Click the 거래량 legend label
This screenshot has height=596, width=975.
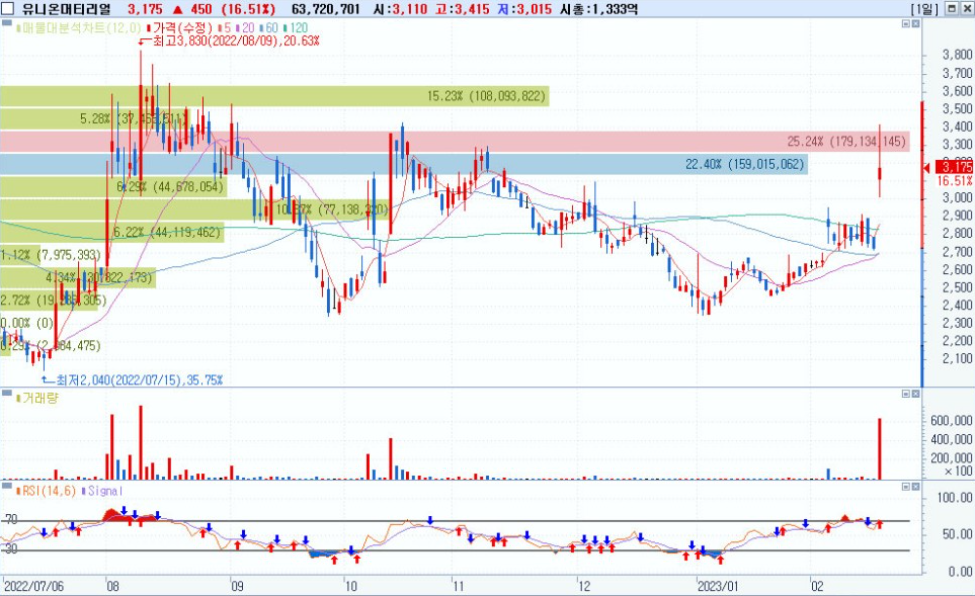(37, 398)
